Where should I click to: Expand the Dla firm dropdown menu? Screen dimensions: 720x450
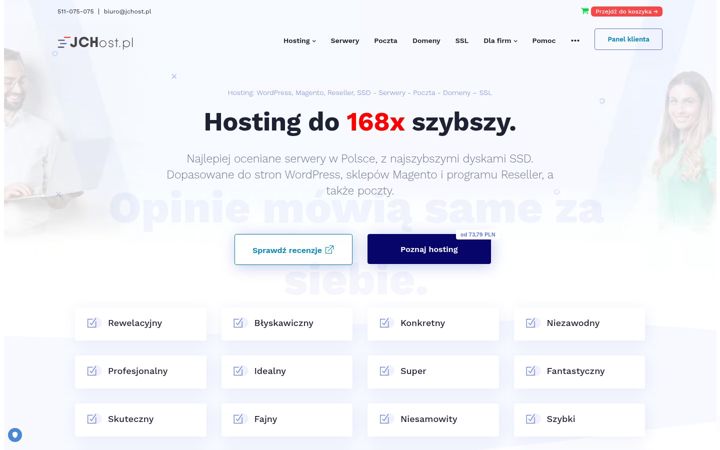click(500, 40)
